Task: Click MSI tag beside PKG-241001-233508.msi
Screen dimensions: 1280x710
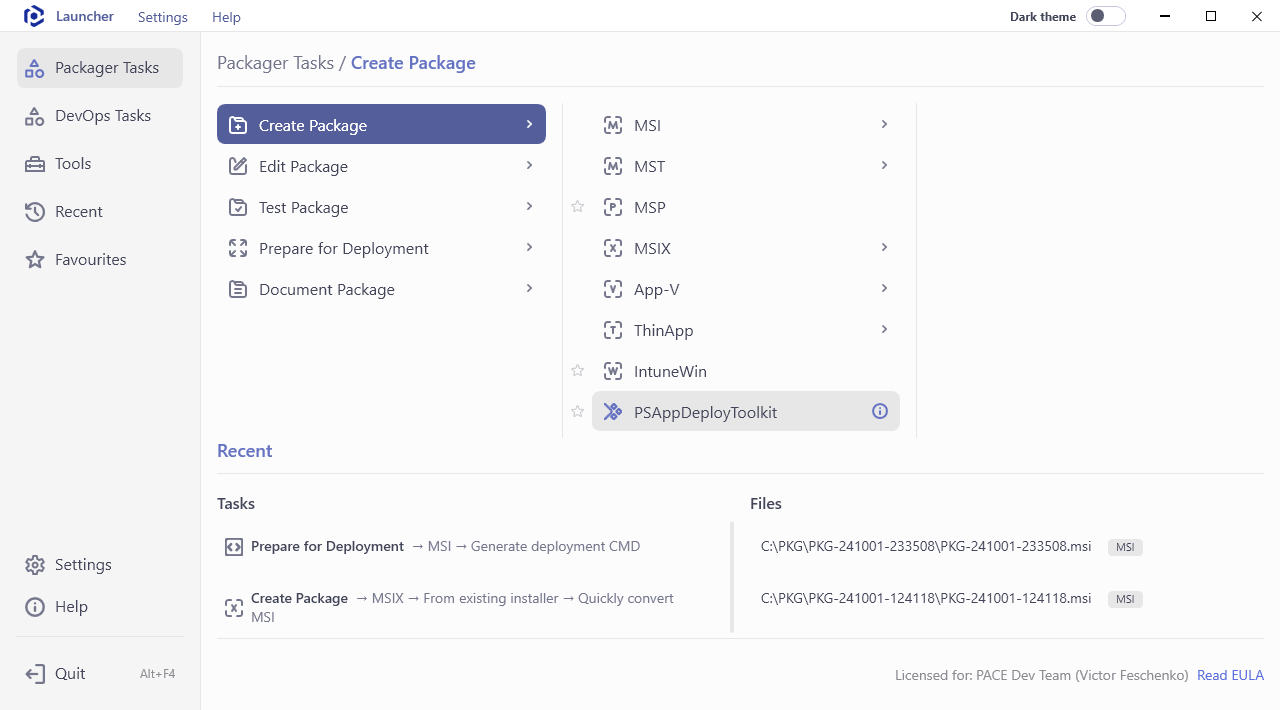Action: pyautogui.click(x=1125, y=548)
